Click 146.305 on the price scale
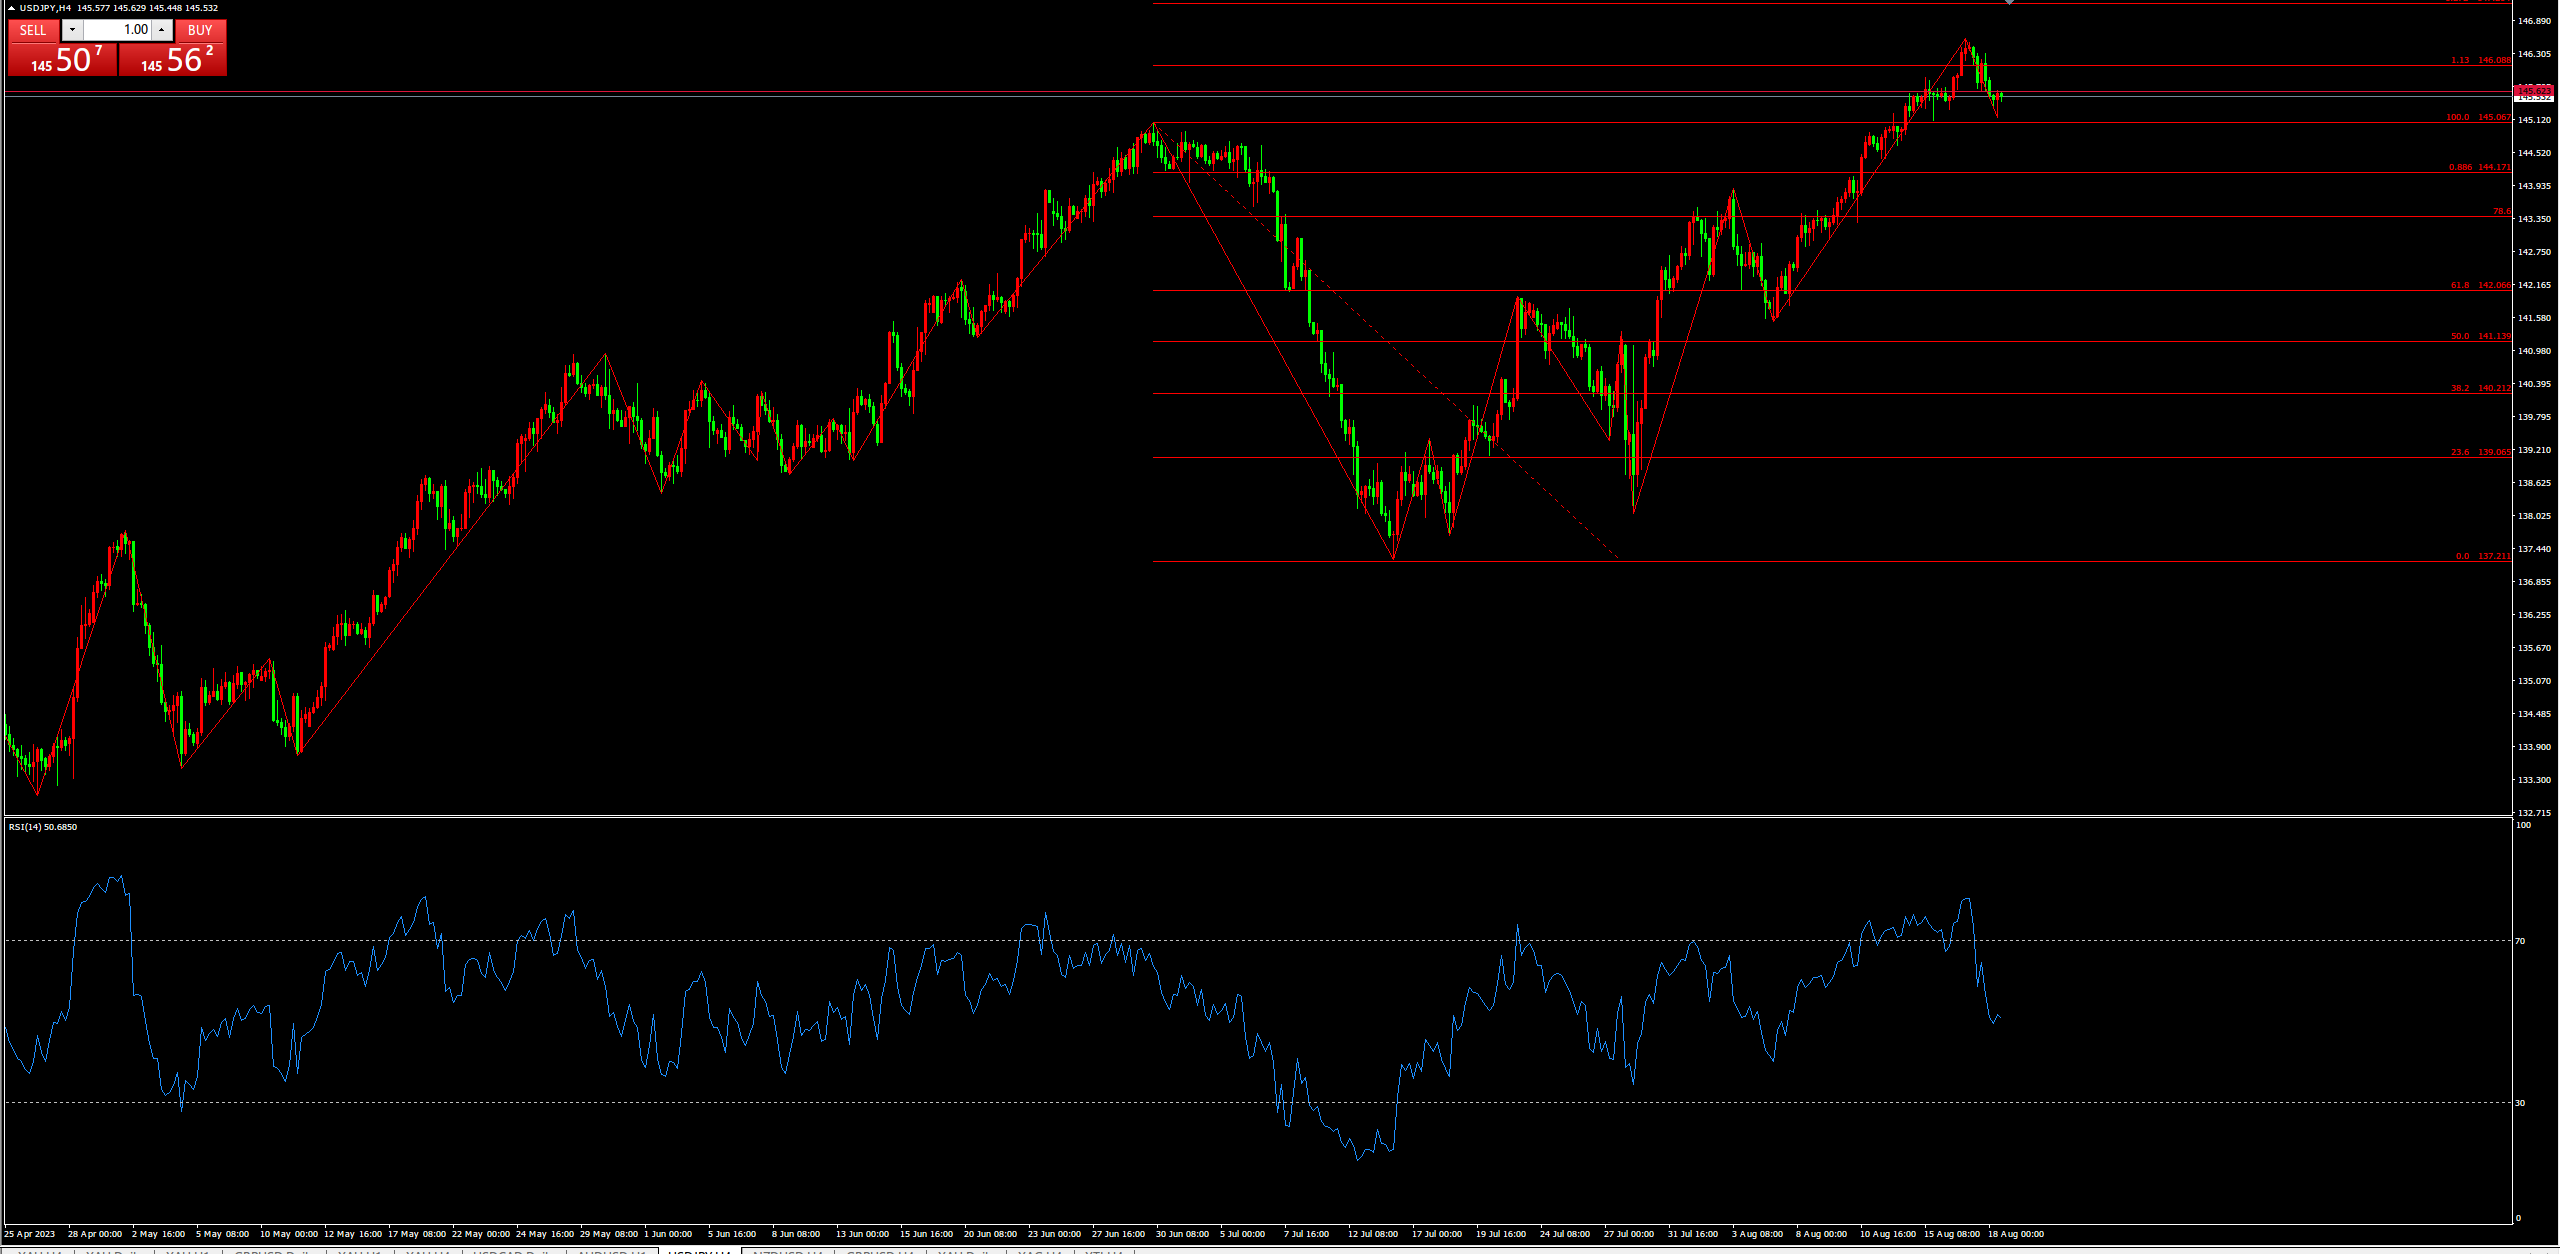Viewport: 2560px width, 1254px height. click(x=2534, y=54)
